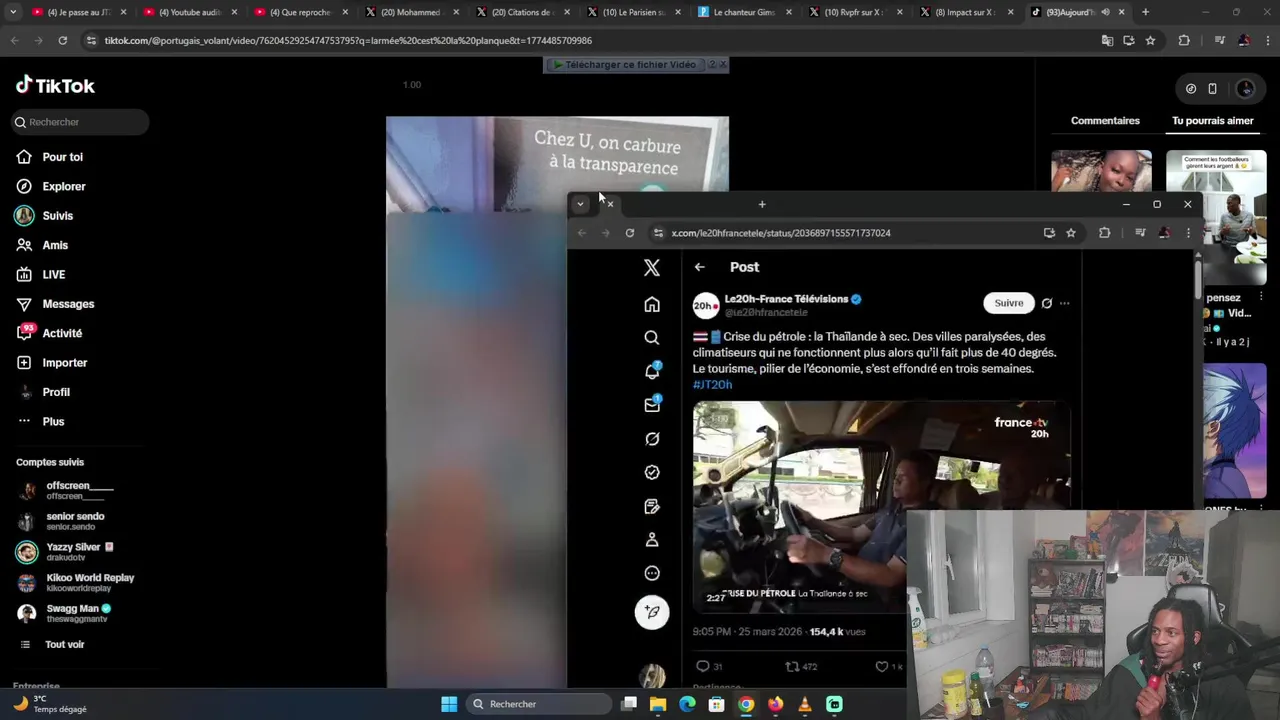This screenshot has height=720, width=1280.
Task: Open Chrome menu in X window
Action: click(x=1188, y=233)
